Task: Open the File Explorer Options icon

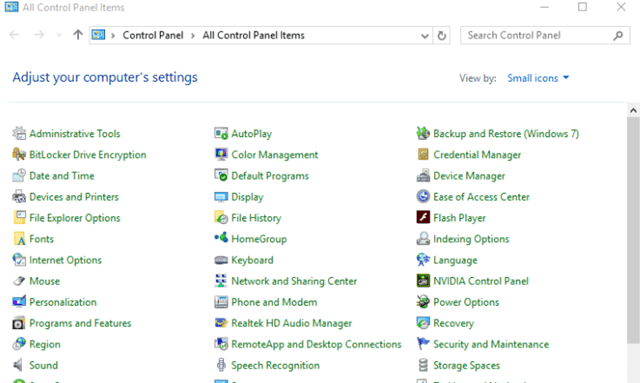Action: [x=19, y=218]
